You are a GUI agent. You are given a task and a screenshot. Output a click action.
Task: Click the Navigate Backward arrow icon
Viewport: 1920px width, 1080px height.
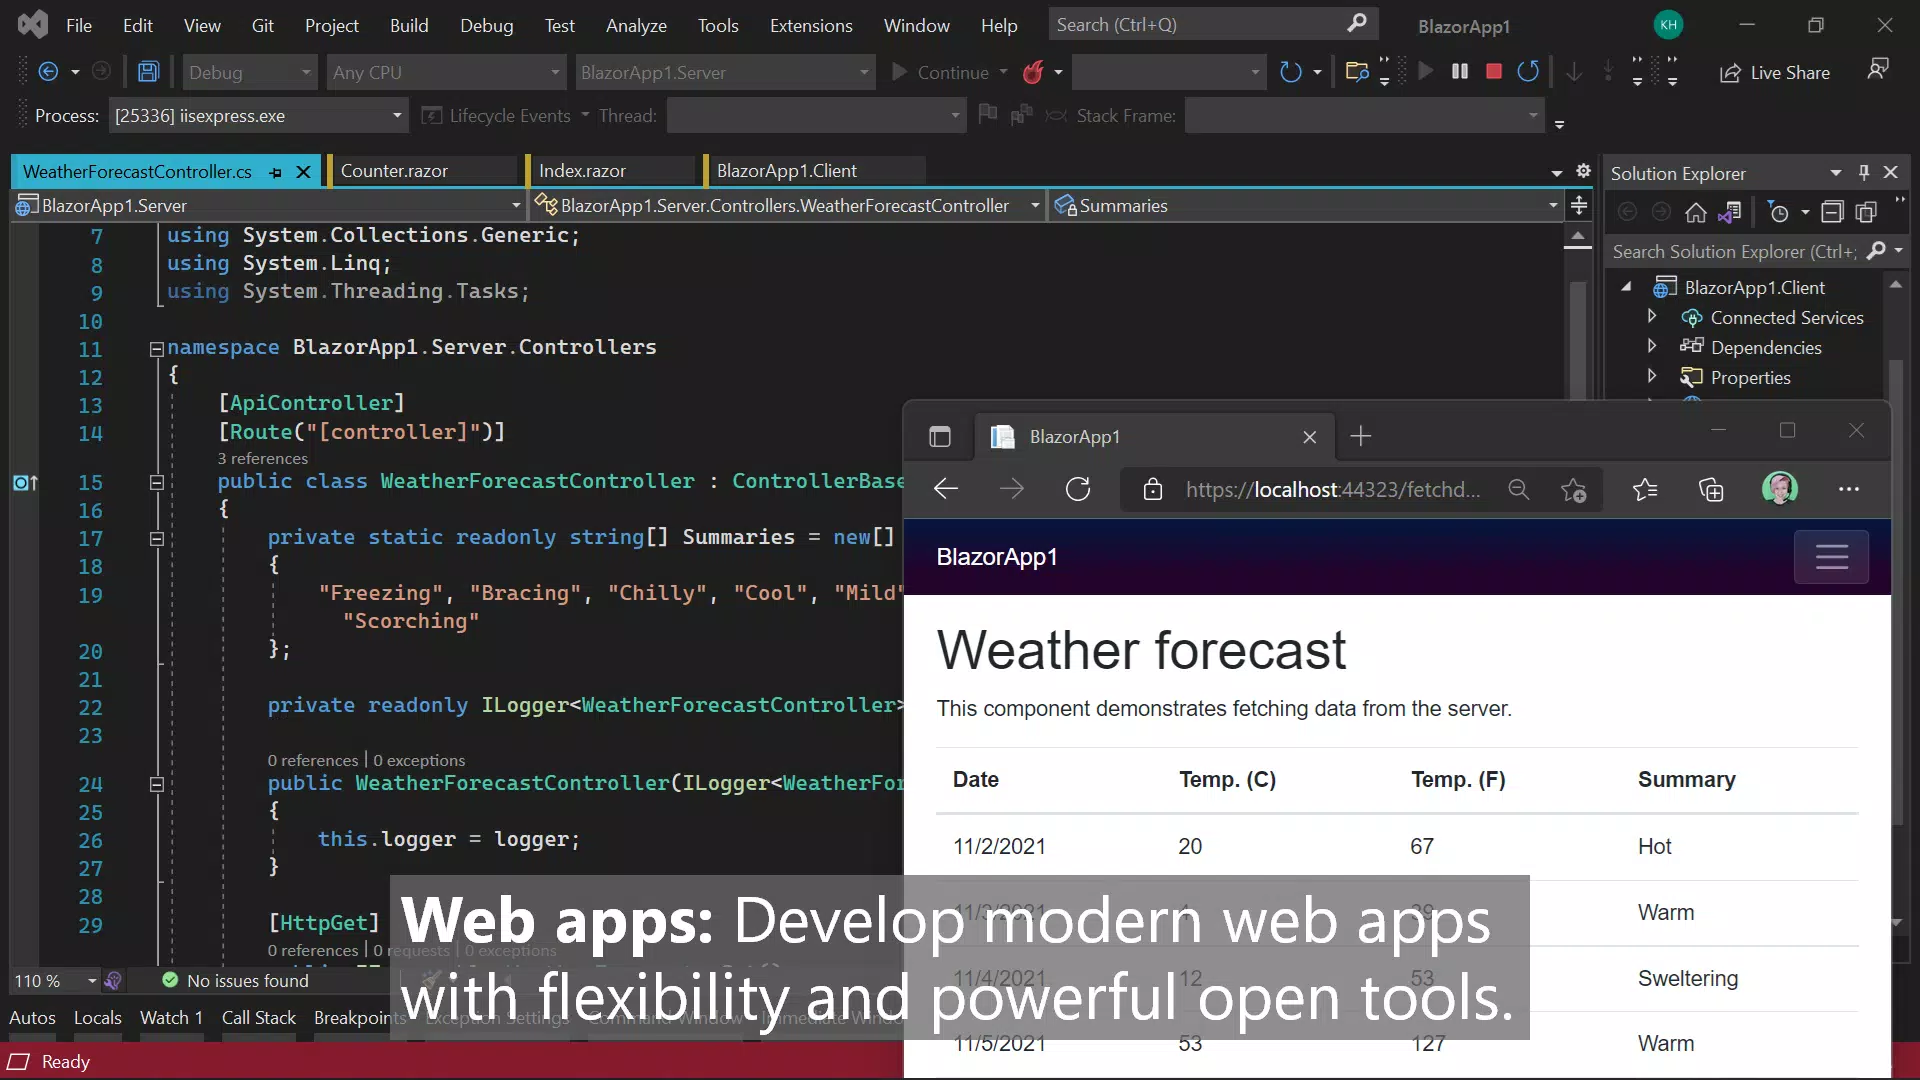[x=47, y=72]
